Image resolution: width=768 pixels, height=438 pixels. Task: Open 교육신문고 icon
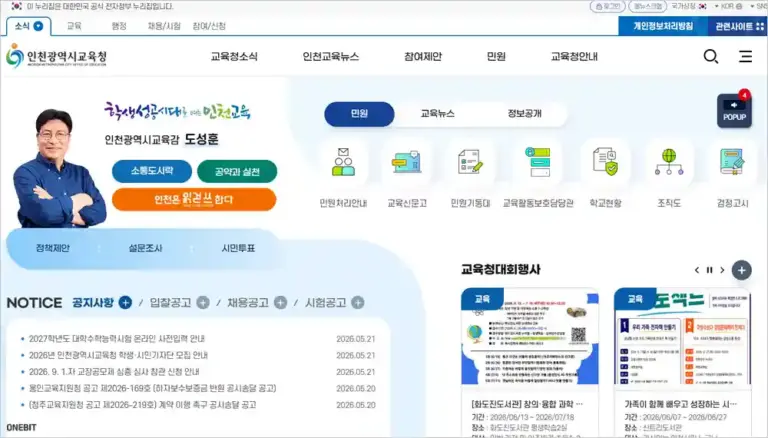pyautogui.click(x=407, y=162)
